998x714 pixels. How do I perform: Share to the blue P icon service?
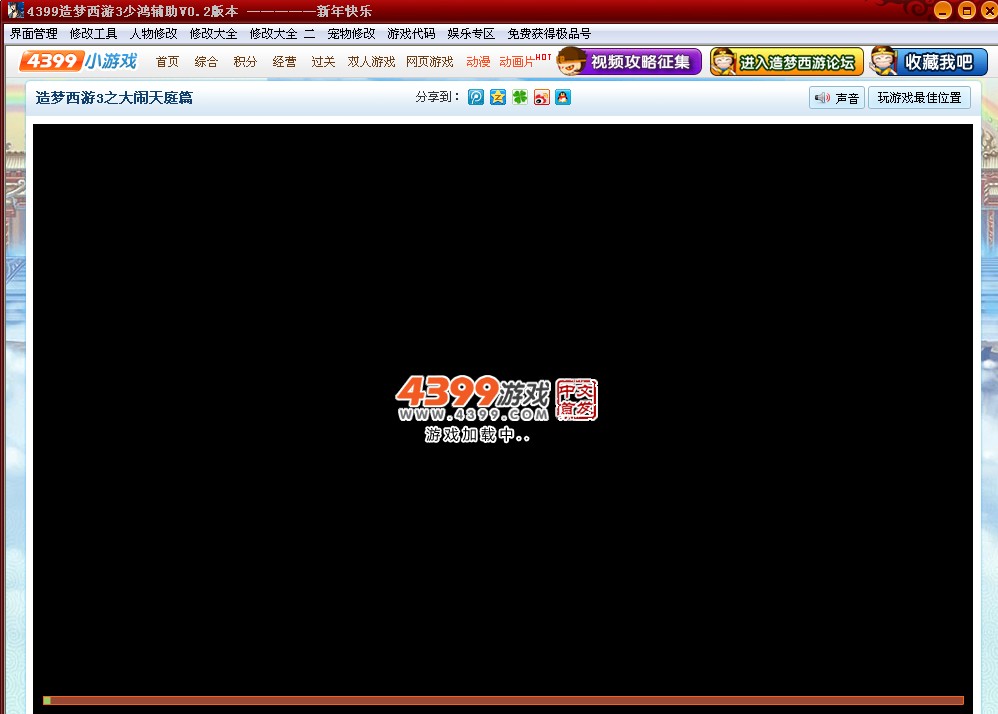pyautogui.click(x=476, y=97)
